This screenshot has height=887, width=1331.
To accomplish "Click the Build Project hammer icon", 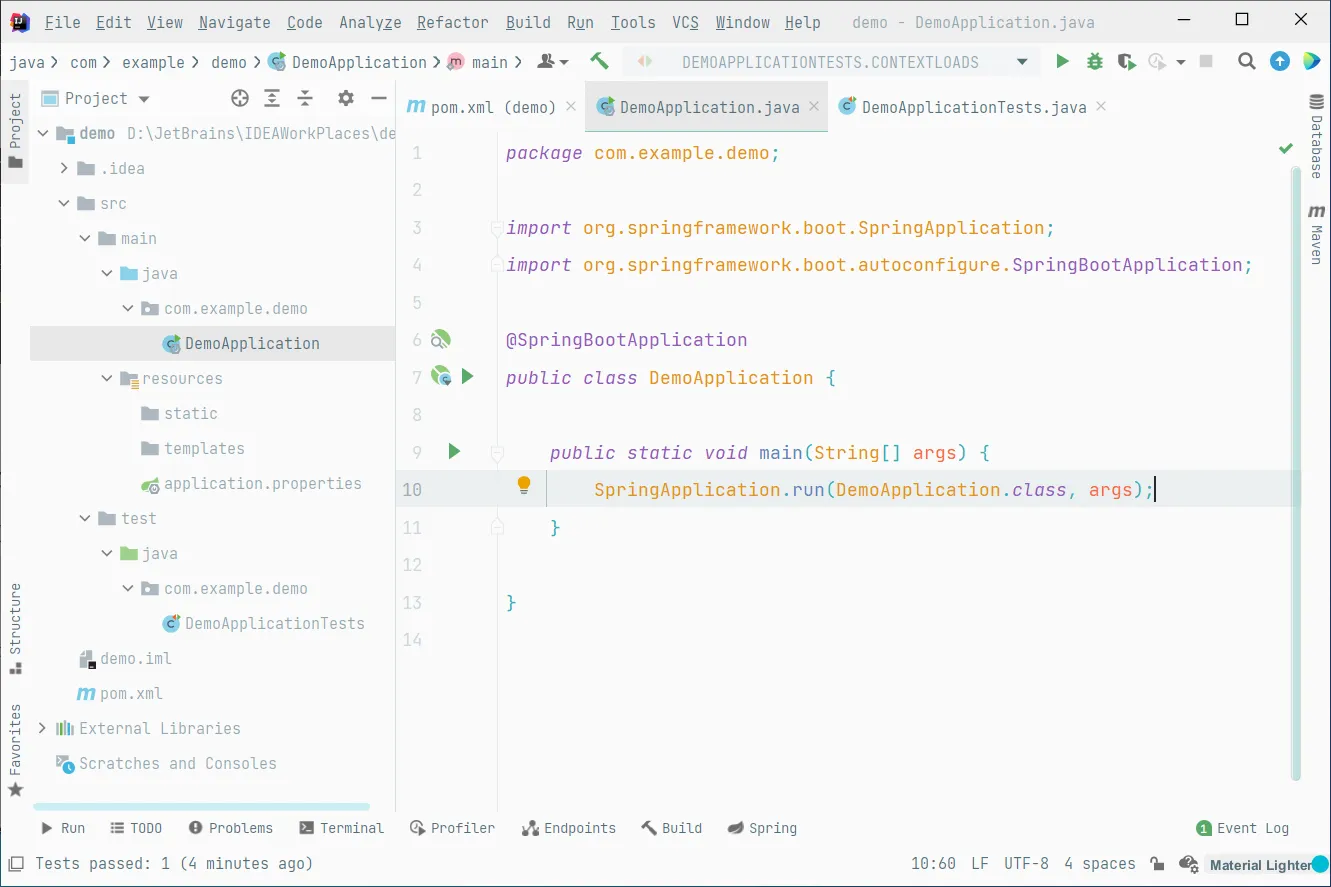I will pos(599,61).
